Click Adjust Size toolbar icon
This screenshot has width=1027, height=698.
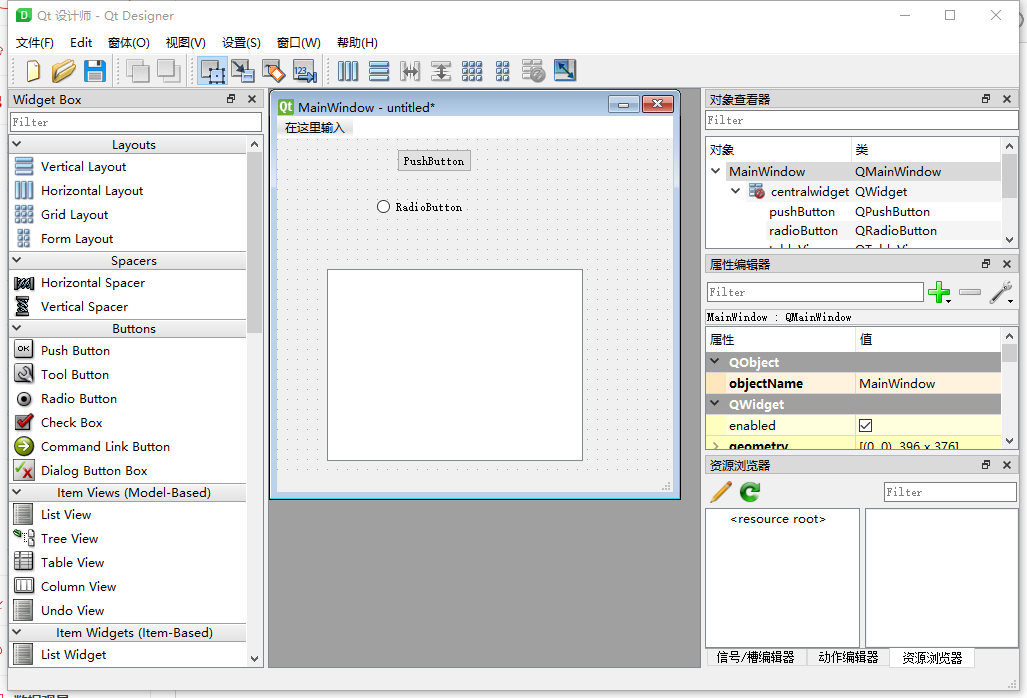565,70
